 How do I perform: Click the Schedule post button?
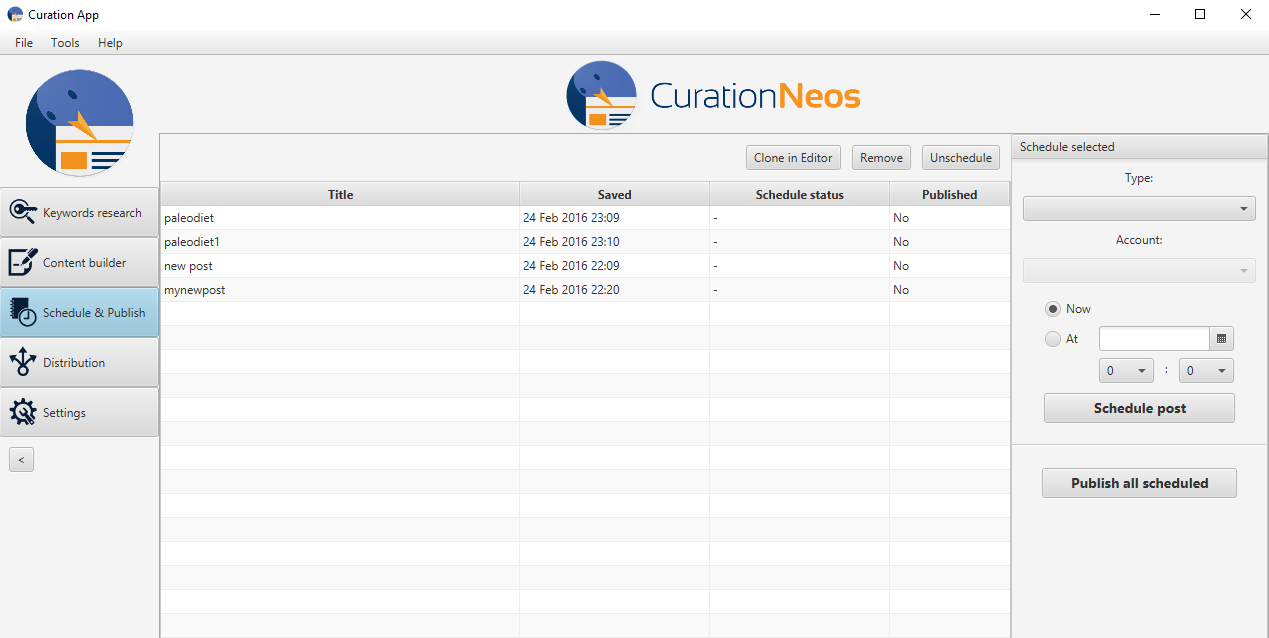click(x=1139, y=408)
